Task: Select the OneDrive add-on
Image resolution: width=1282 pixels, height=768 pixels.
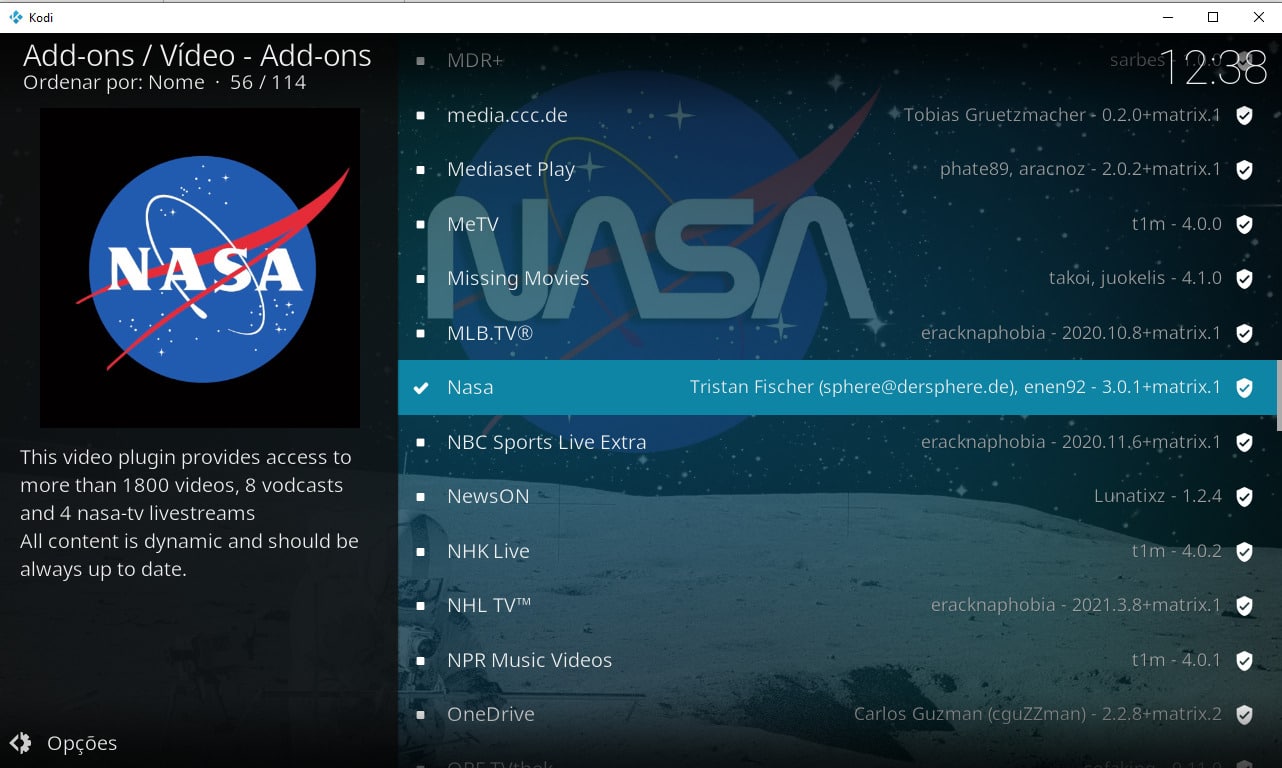Action: point(837,714)
